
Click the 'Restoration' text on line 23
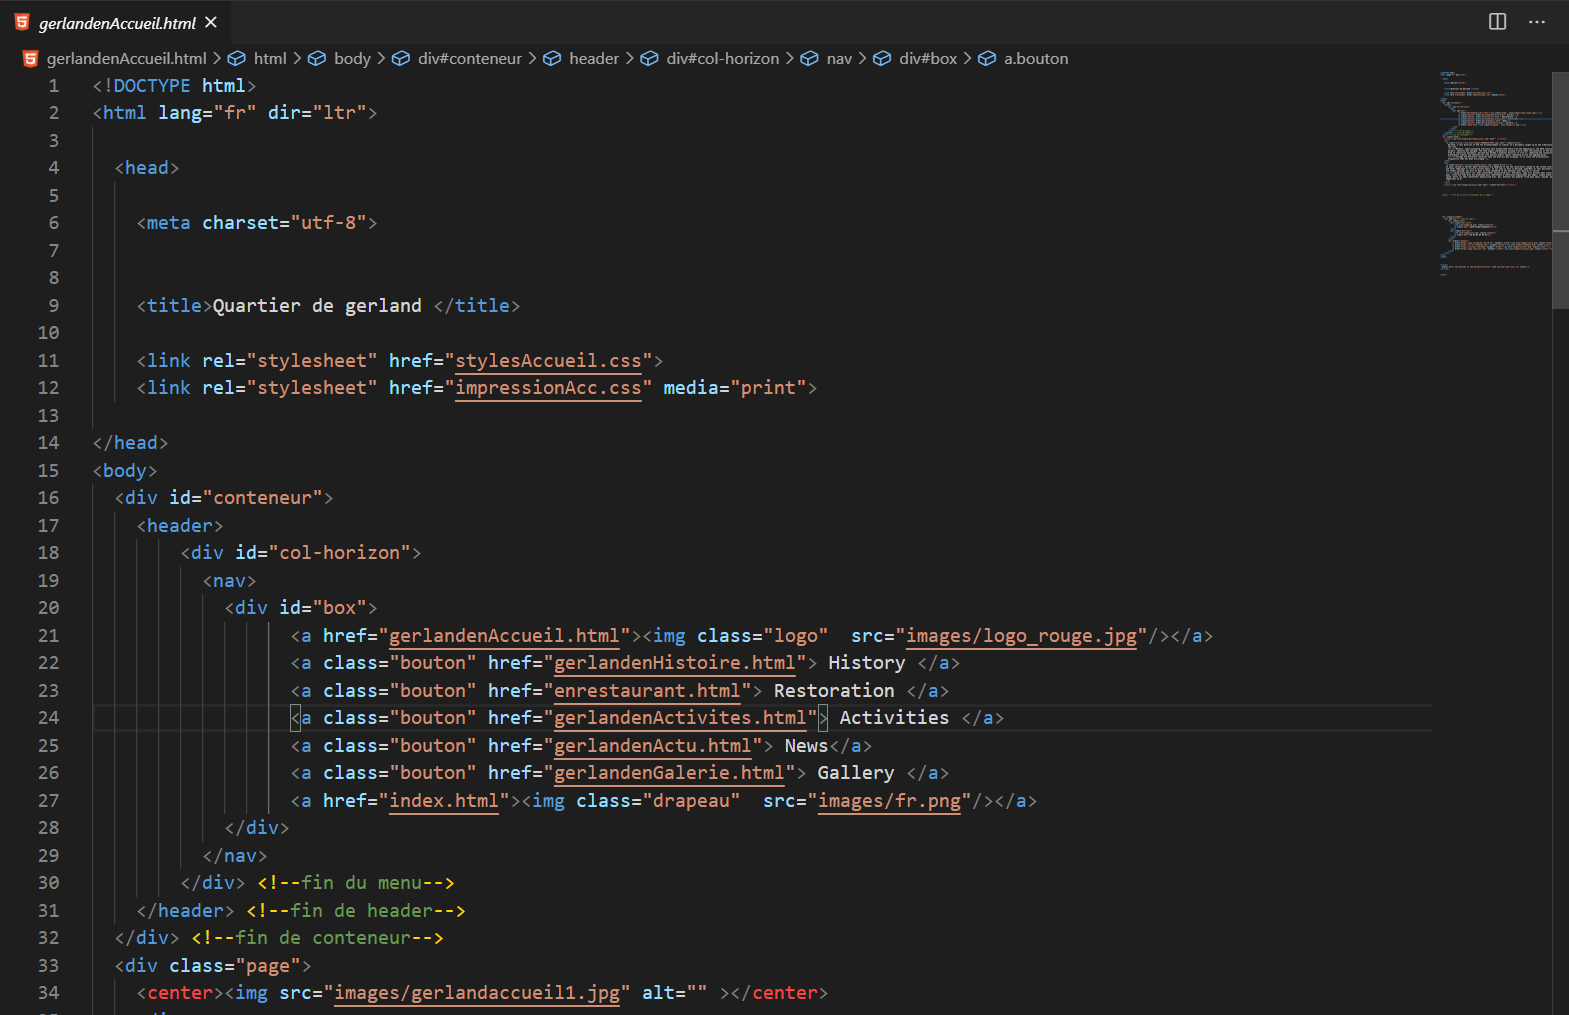tap(834, 690)
